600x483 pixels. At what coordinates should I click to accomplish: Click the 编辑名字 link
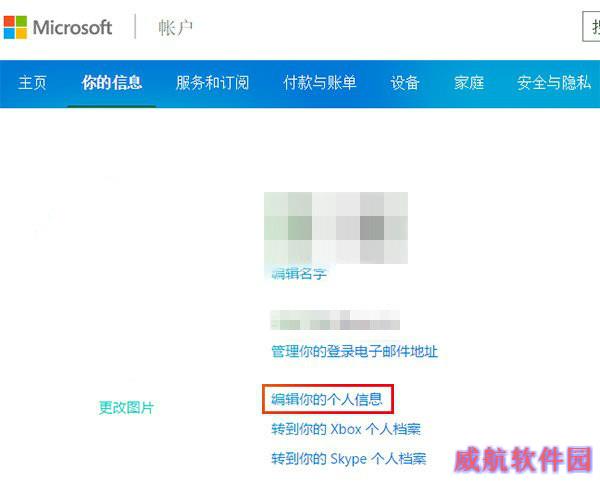299,273
